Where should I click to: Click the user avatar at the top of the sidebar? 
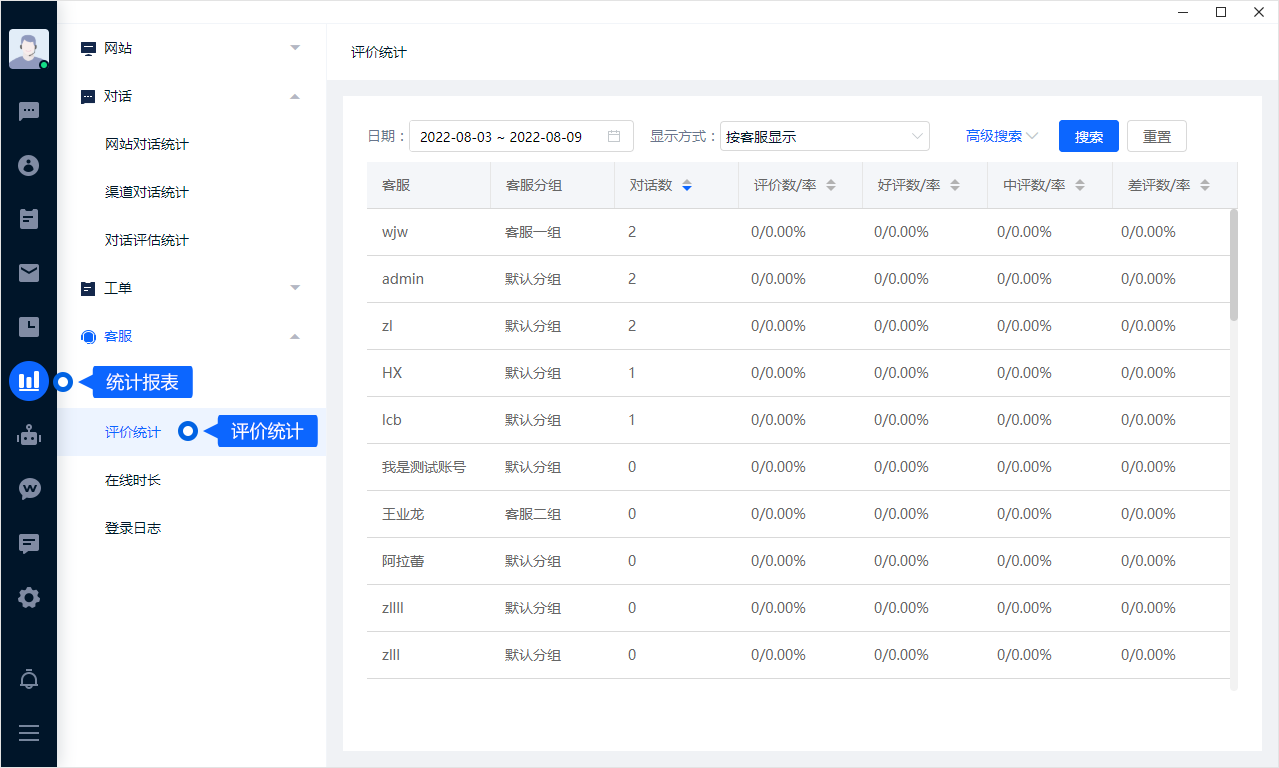click(x=29, y=48)
